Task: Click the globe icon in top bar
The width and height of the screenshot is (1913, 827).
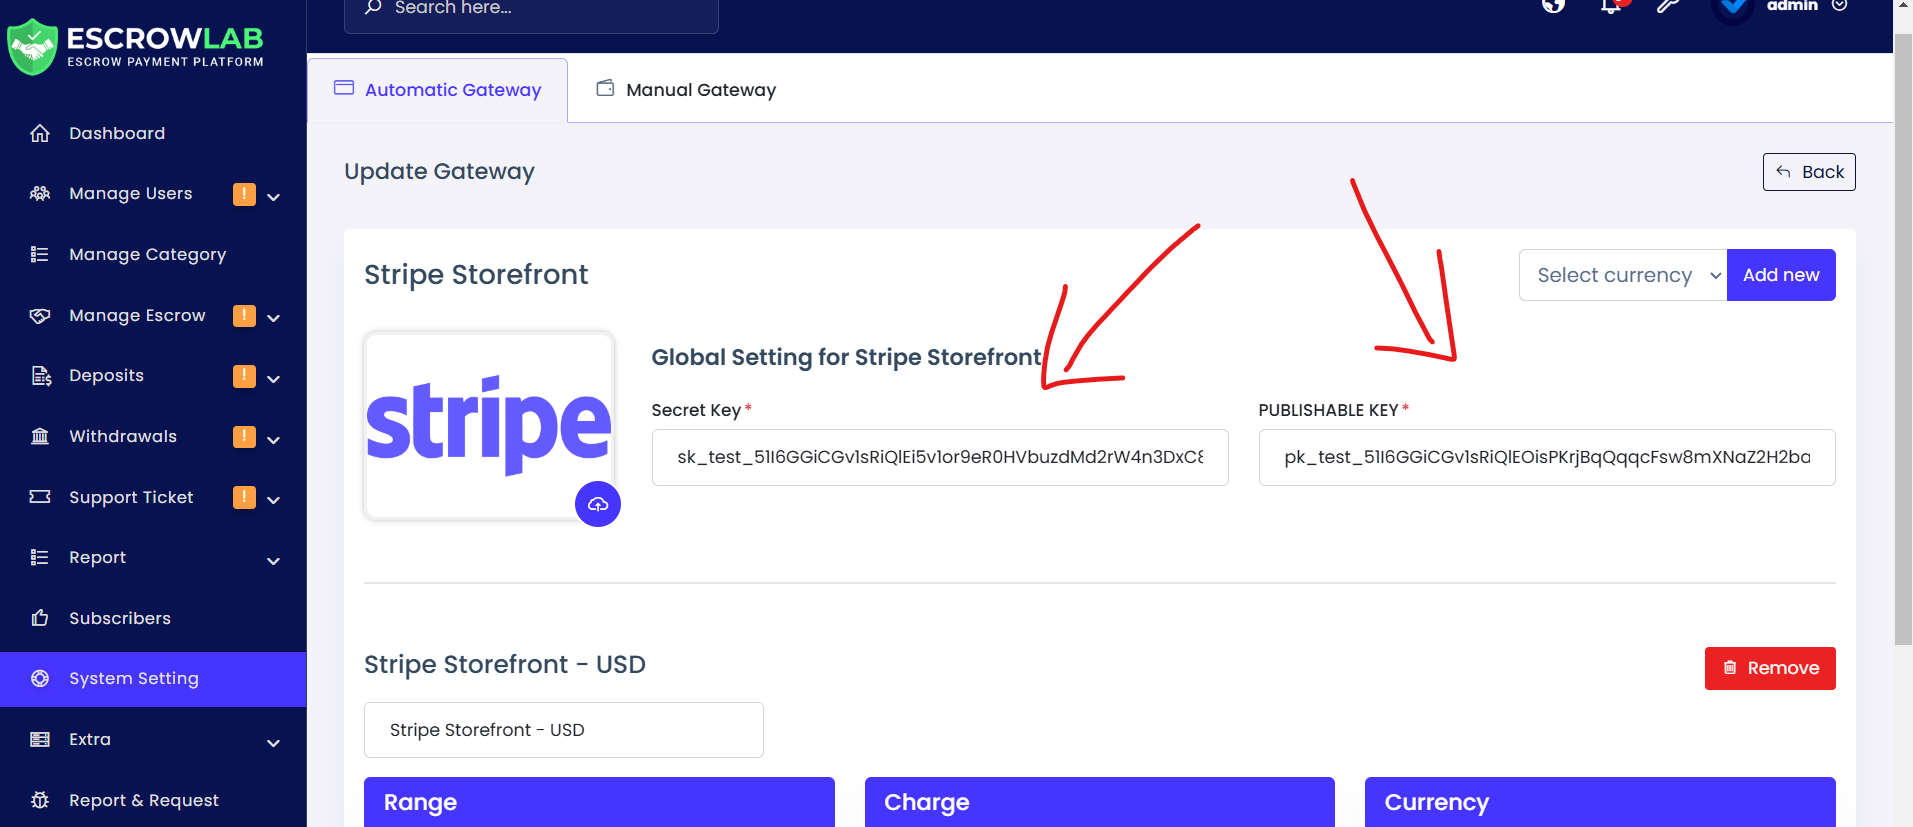Action: [1553, 5]
